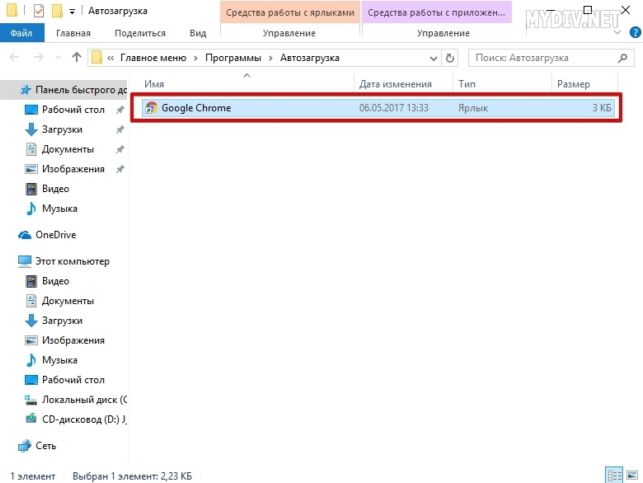
Task: Open Загрузки under Этот компьютер
Action: [62, 320]
